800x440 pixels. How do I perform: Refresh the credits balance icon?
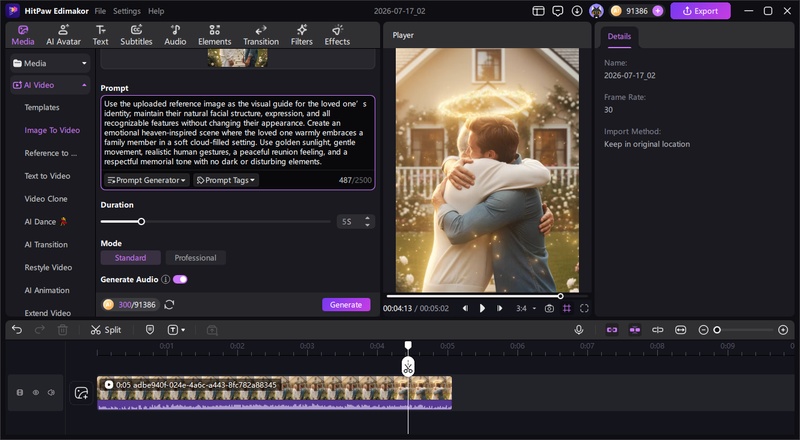[169, 305]
